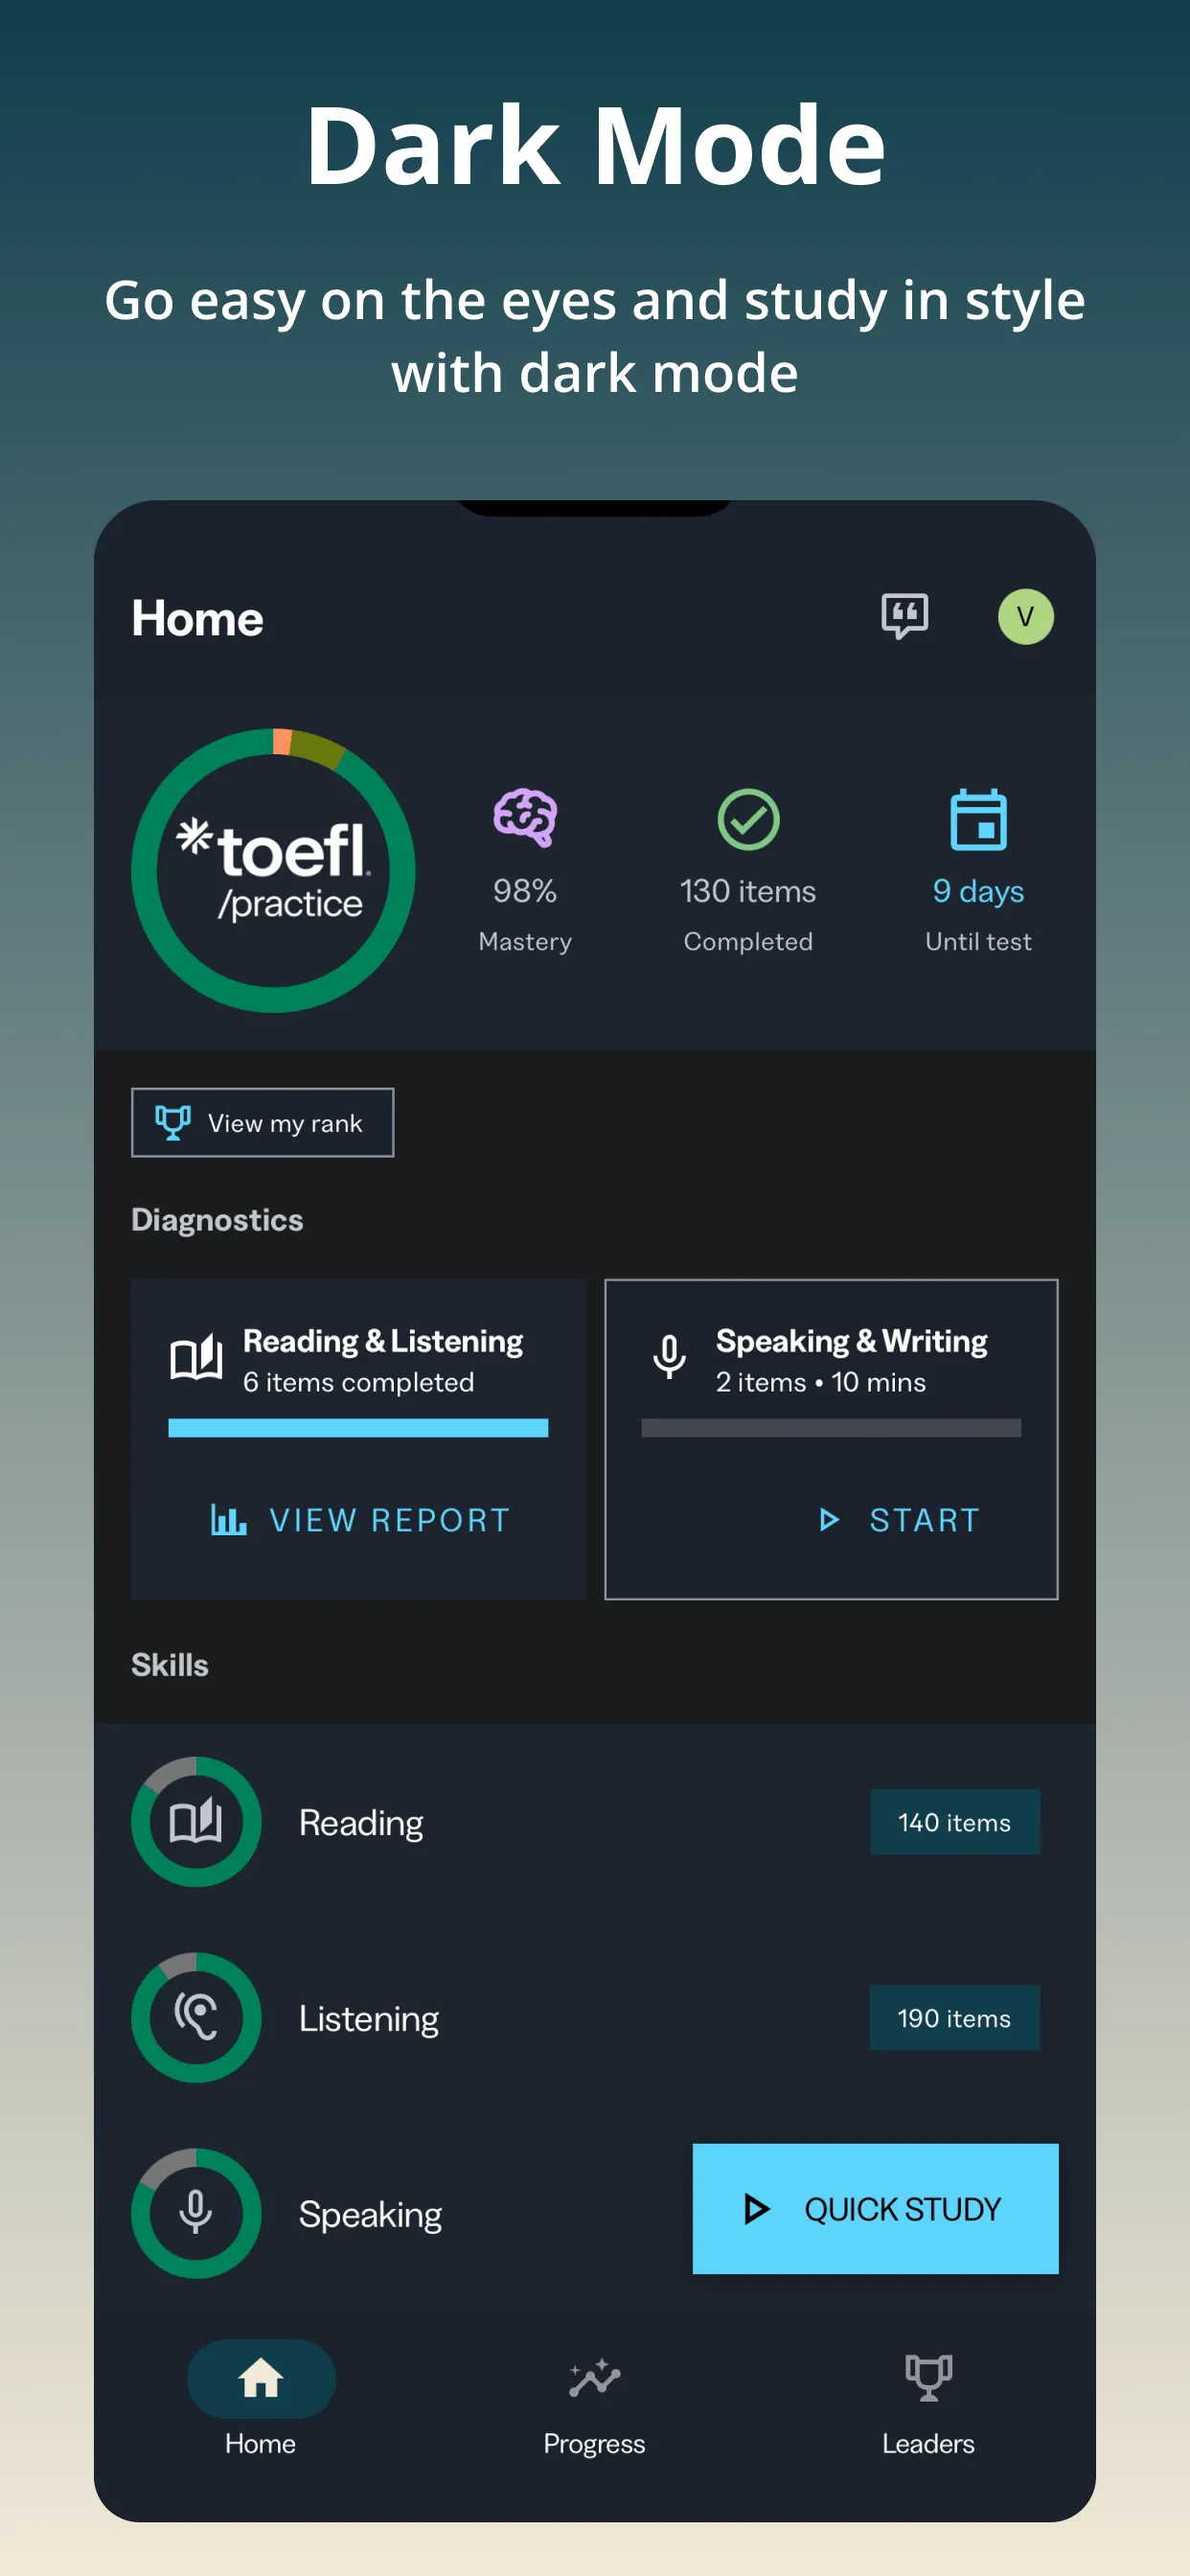
Task: Tap the Progress sparkline chart icon
Action: tap(595, 2378)
